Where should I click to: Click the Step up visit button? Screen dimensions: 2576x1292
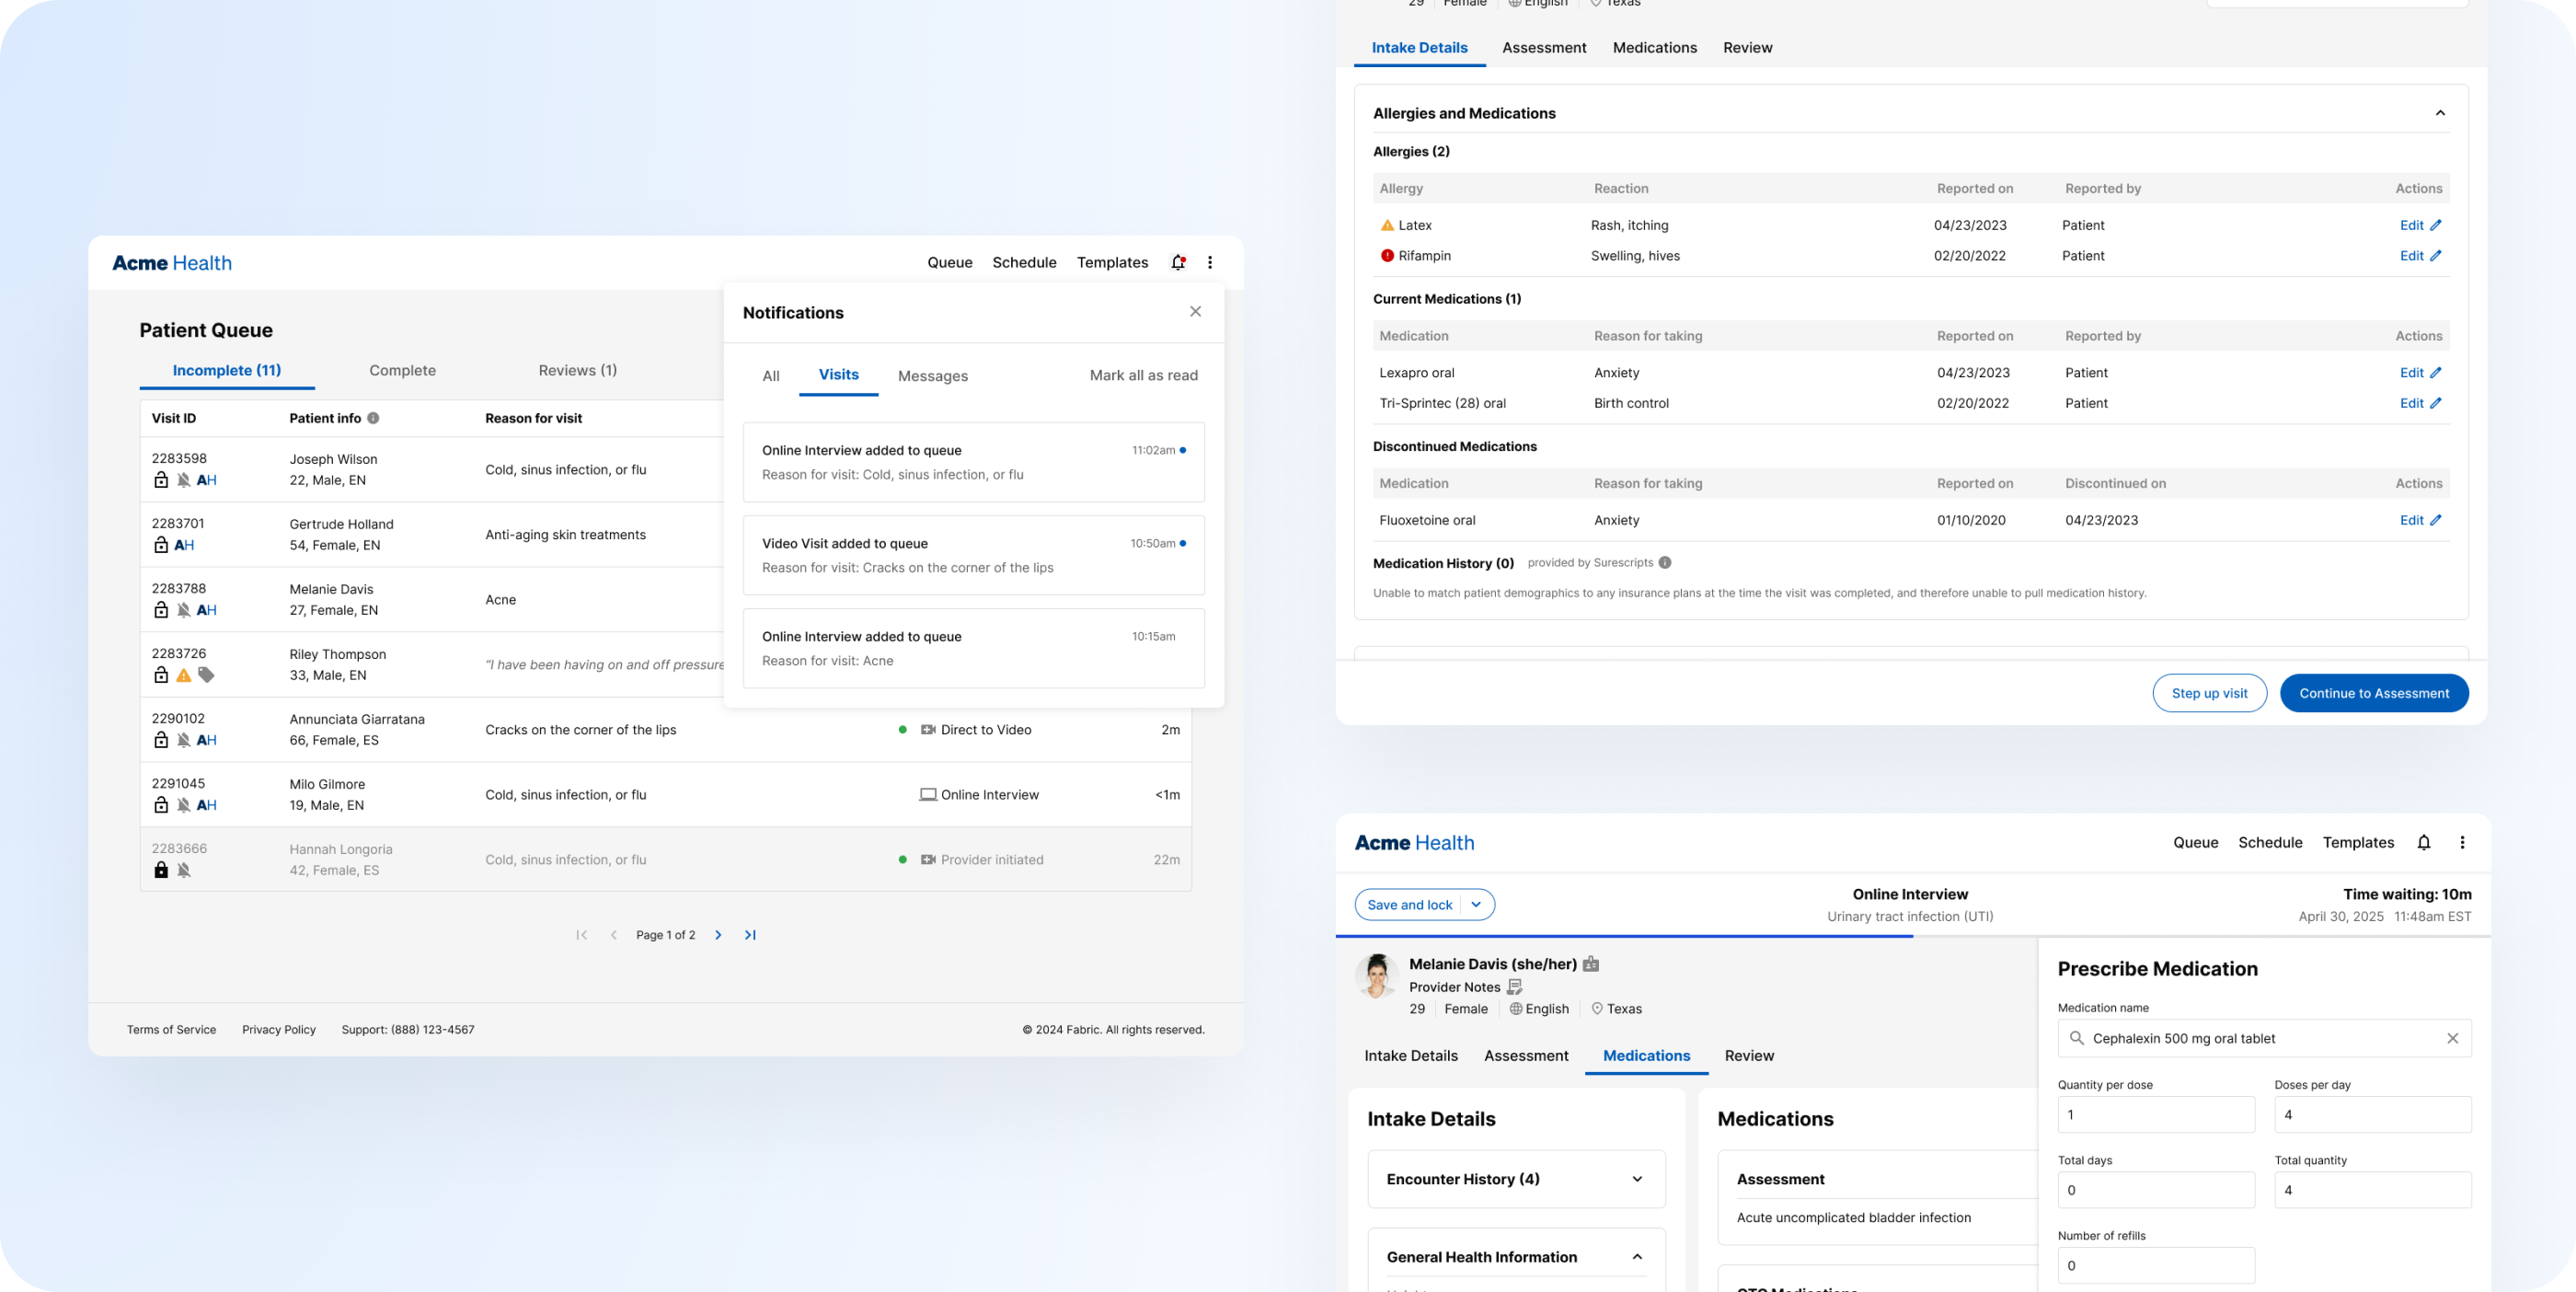click(2209, 693)
